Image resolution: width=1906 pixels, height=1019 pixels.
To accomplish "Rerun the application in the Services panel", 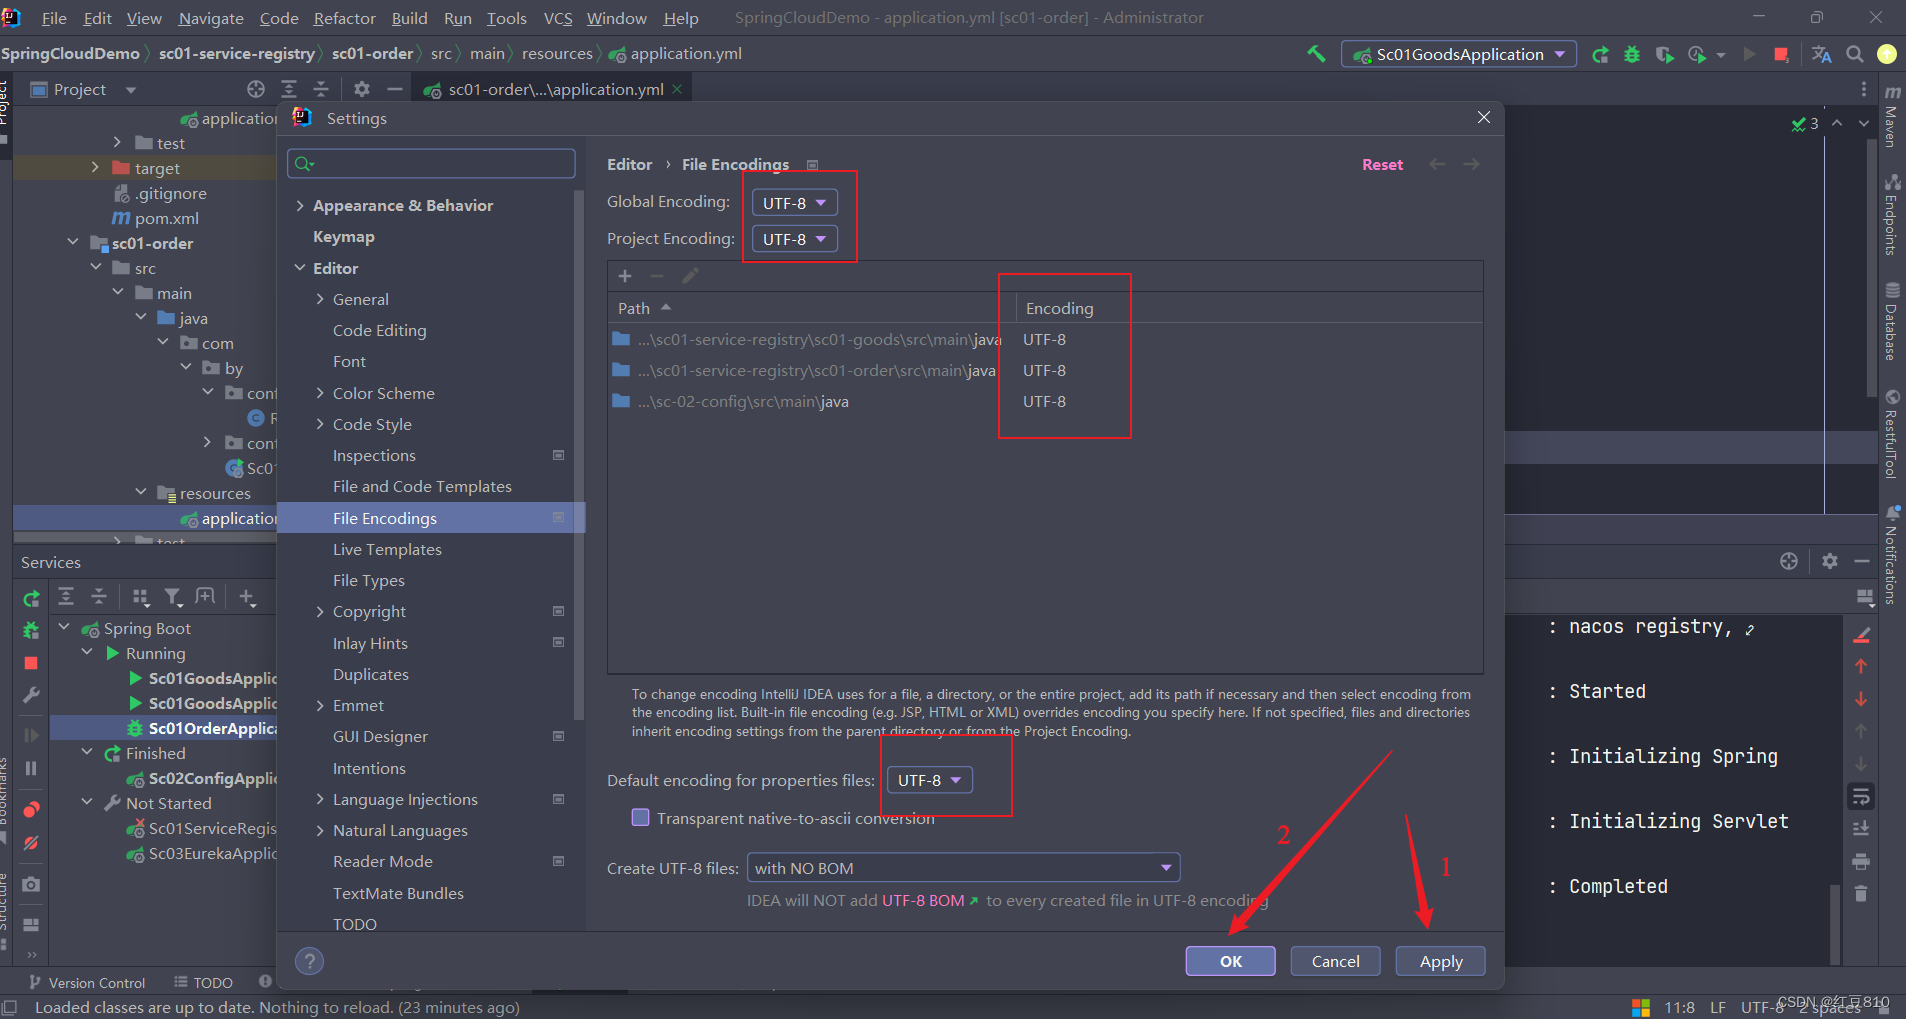I will click(x=30, y=597).
